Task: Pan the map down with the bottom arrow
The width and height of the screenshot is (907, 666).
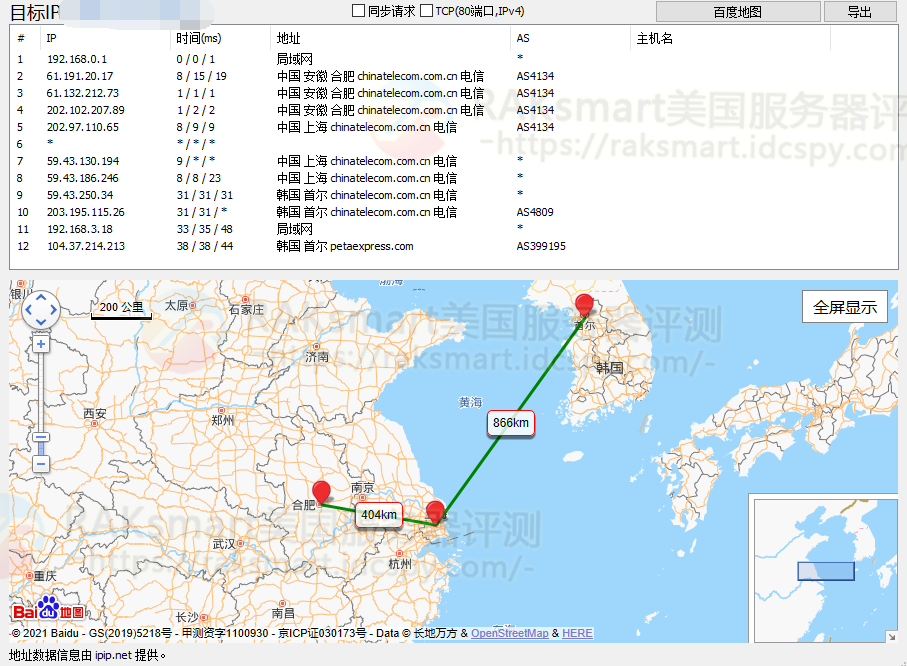Action: [x=41, y=322]
